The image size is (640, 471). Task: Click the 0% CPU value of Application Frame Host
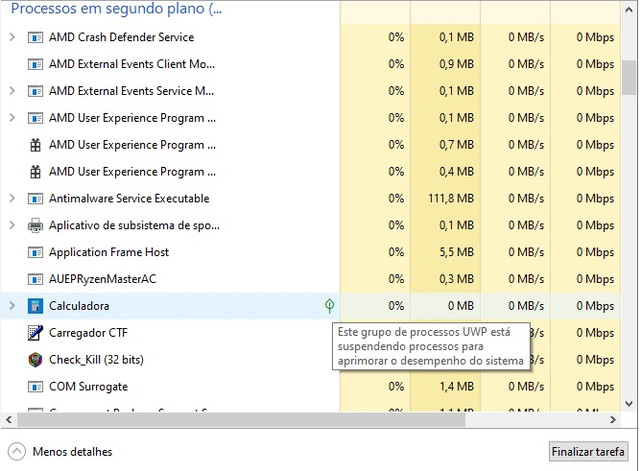tap(396, 252)
